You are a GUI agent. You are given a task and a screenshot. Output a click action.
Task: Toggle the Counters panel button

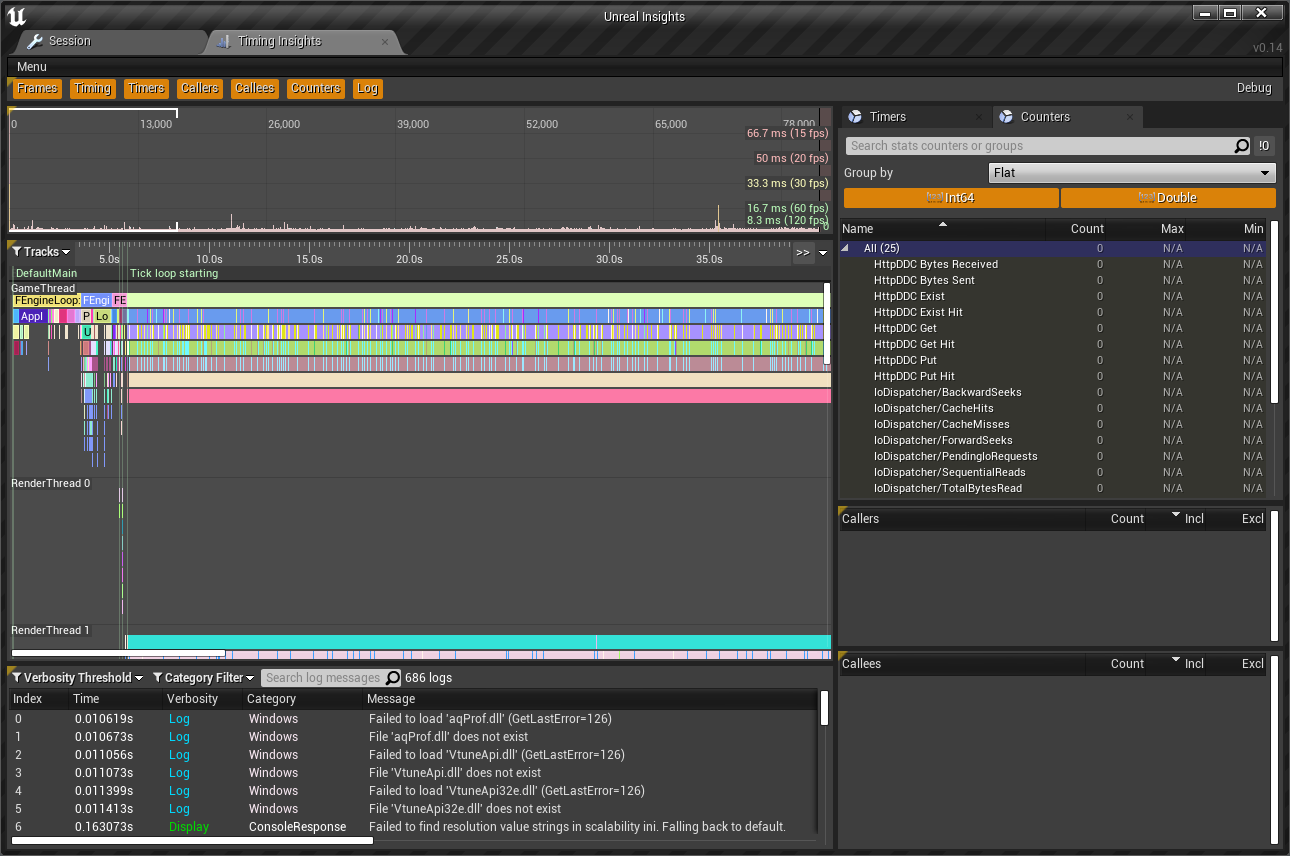[316, 89]
